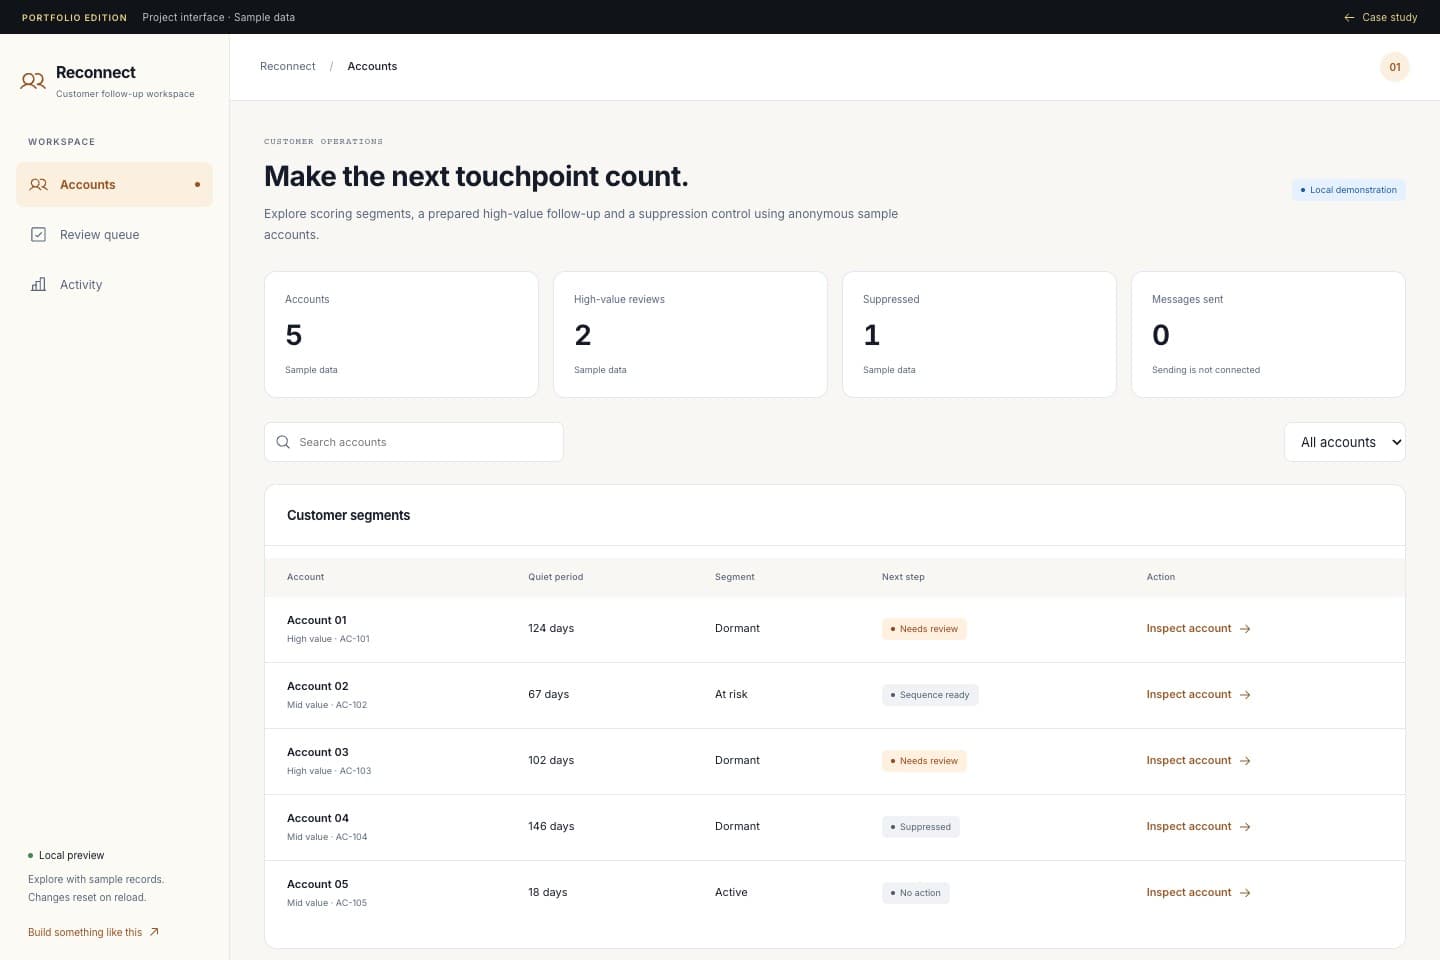Select the High-value reviews stat card
This screenshot has width=1440, height=960.
[x=690, y=335]
